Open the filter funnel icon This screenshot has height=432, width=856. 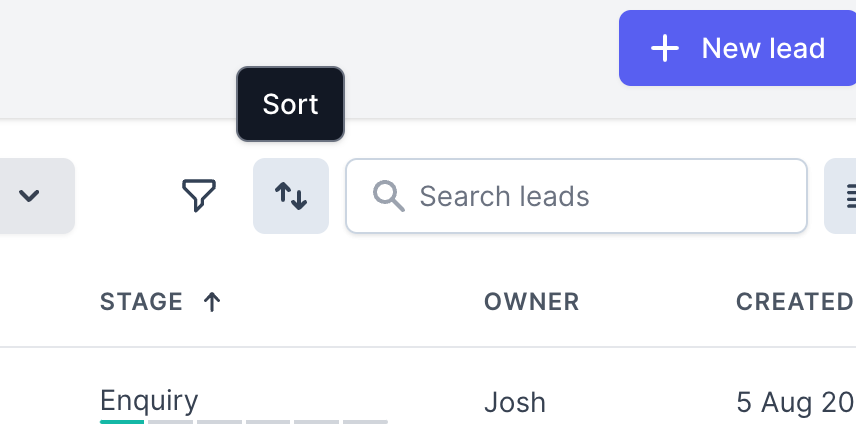pos(199,195)
